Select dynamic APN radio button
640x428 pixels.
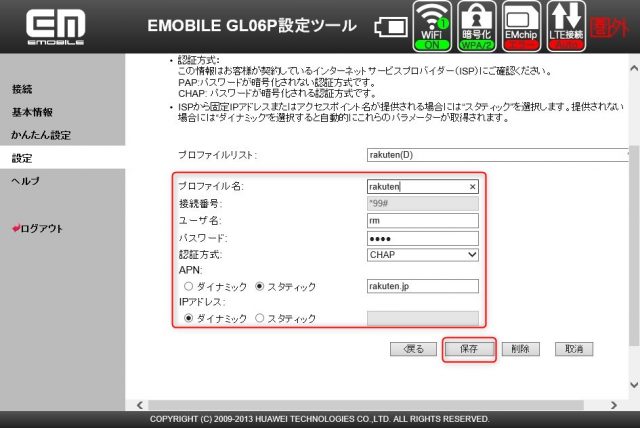coord(188,286)
